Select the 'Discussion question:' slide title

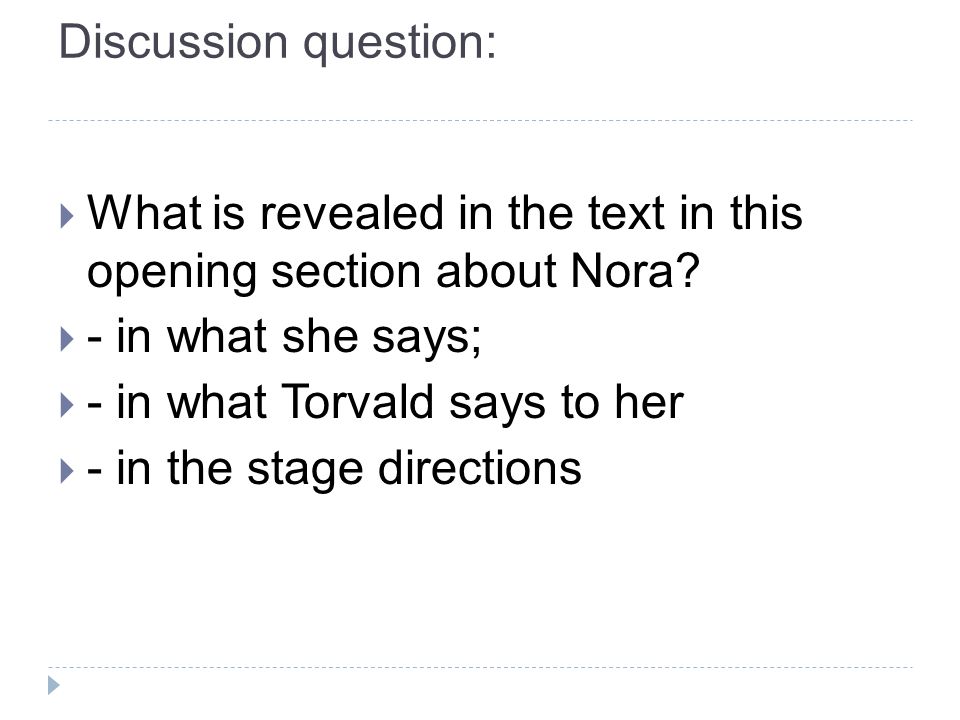tap(277, 42)
